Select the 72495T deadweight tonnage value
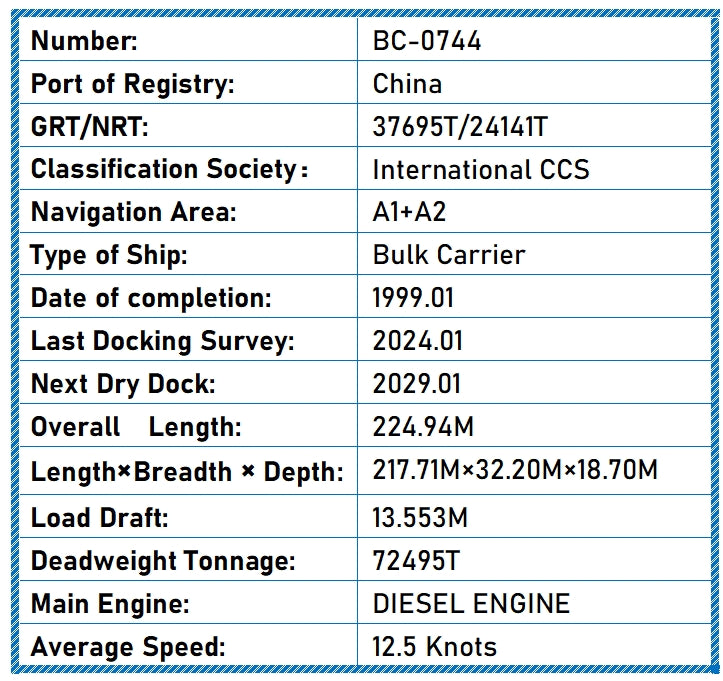Image resolution: width=723 pixels, height=681 pixels. (x=416, y=561)
